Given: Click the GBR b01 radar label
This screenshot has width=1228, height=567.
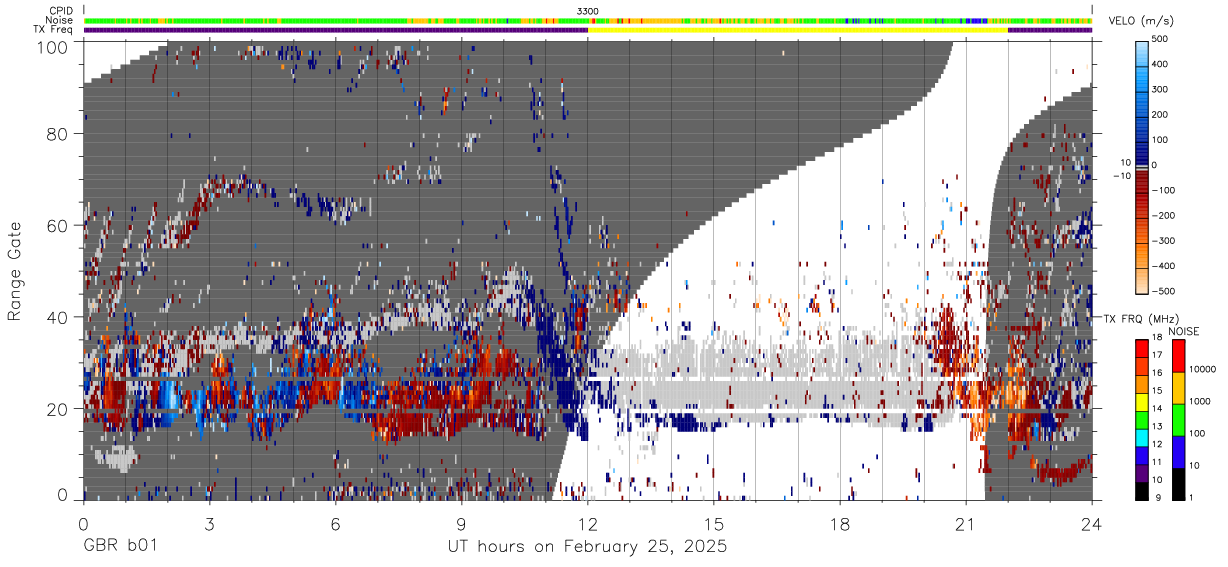Looking at the screenshot, I should 120,547.
